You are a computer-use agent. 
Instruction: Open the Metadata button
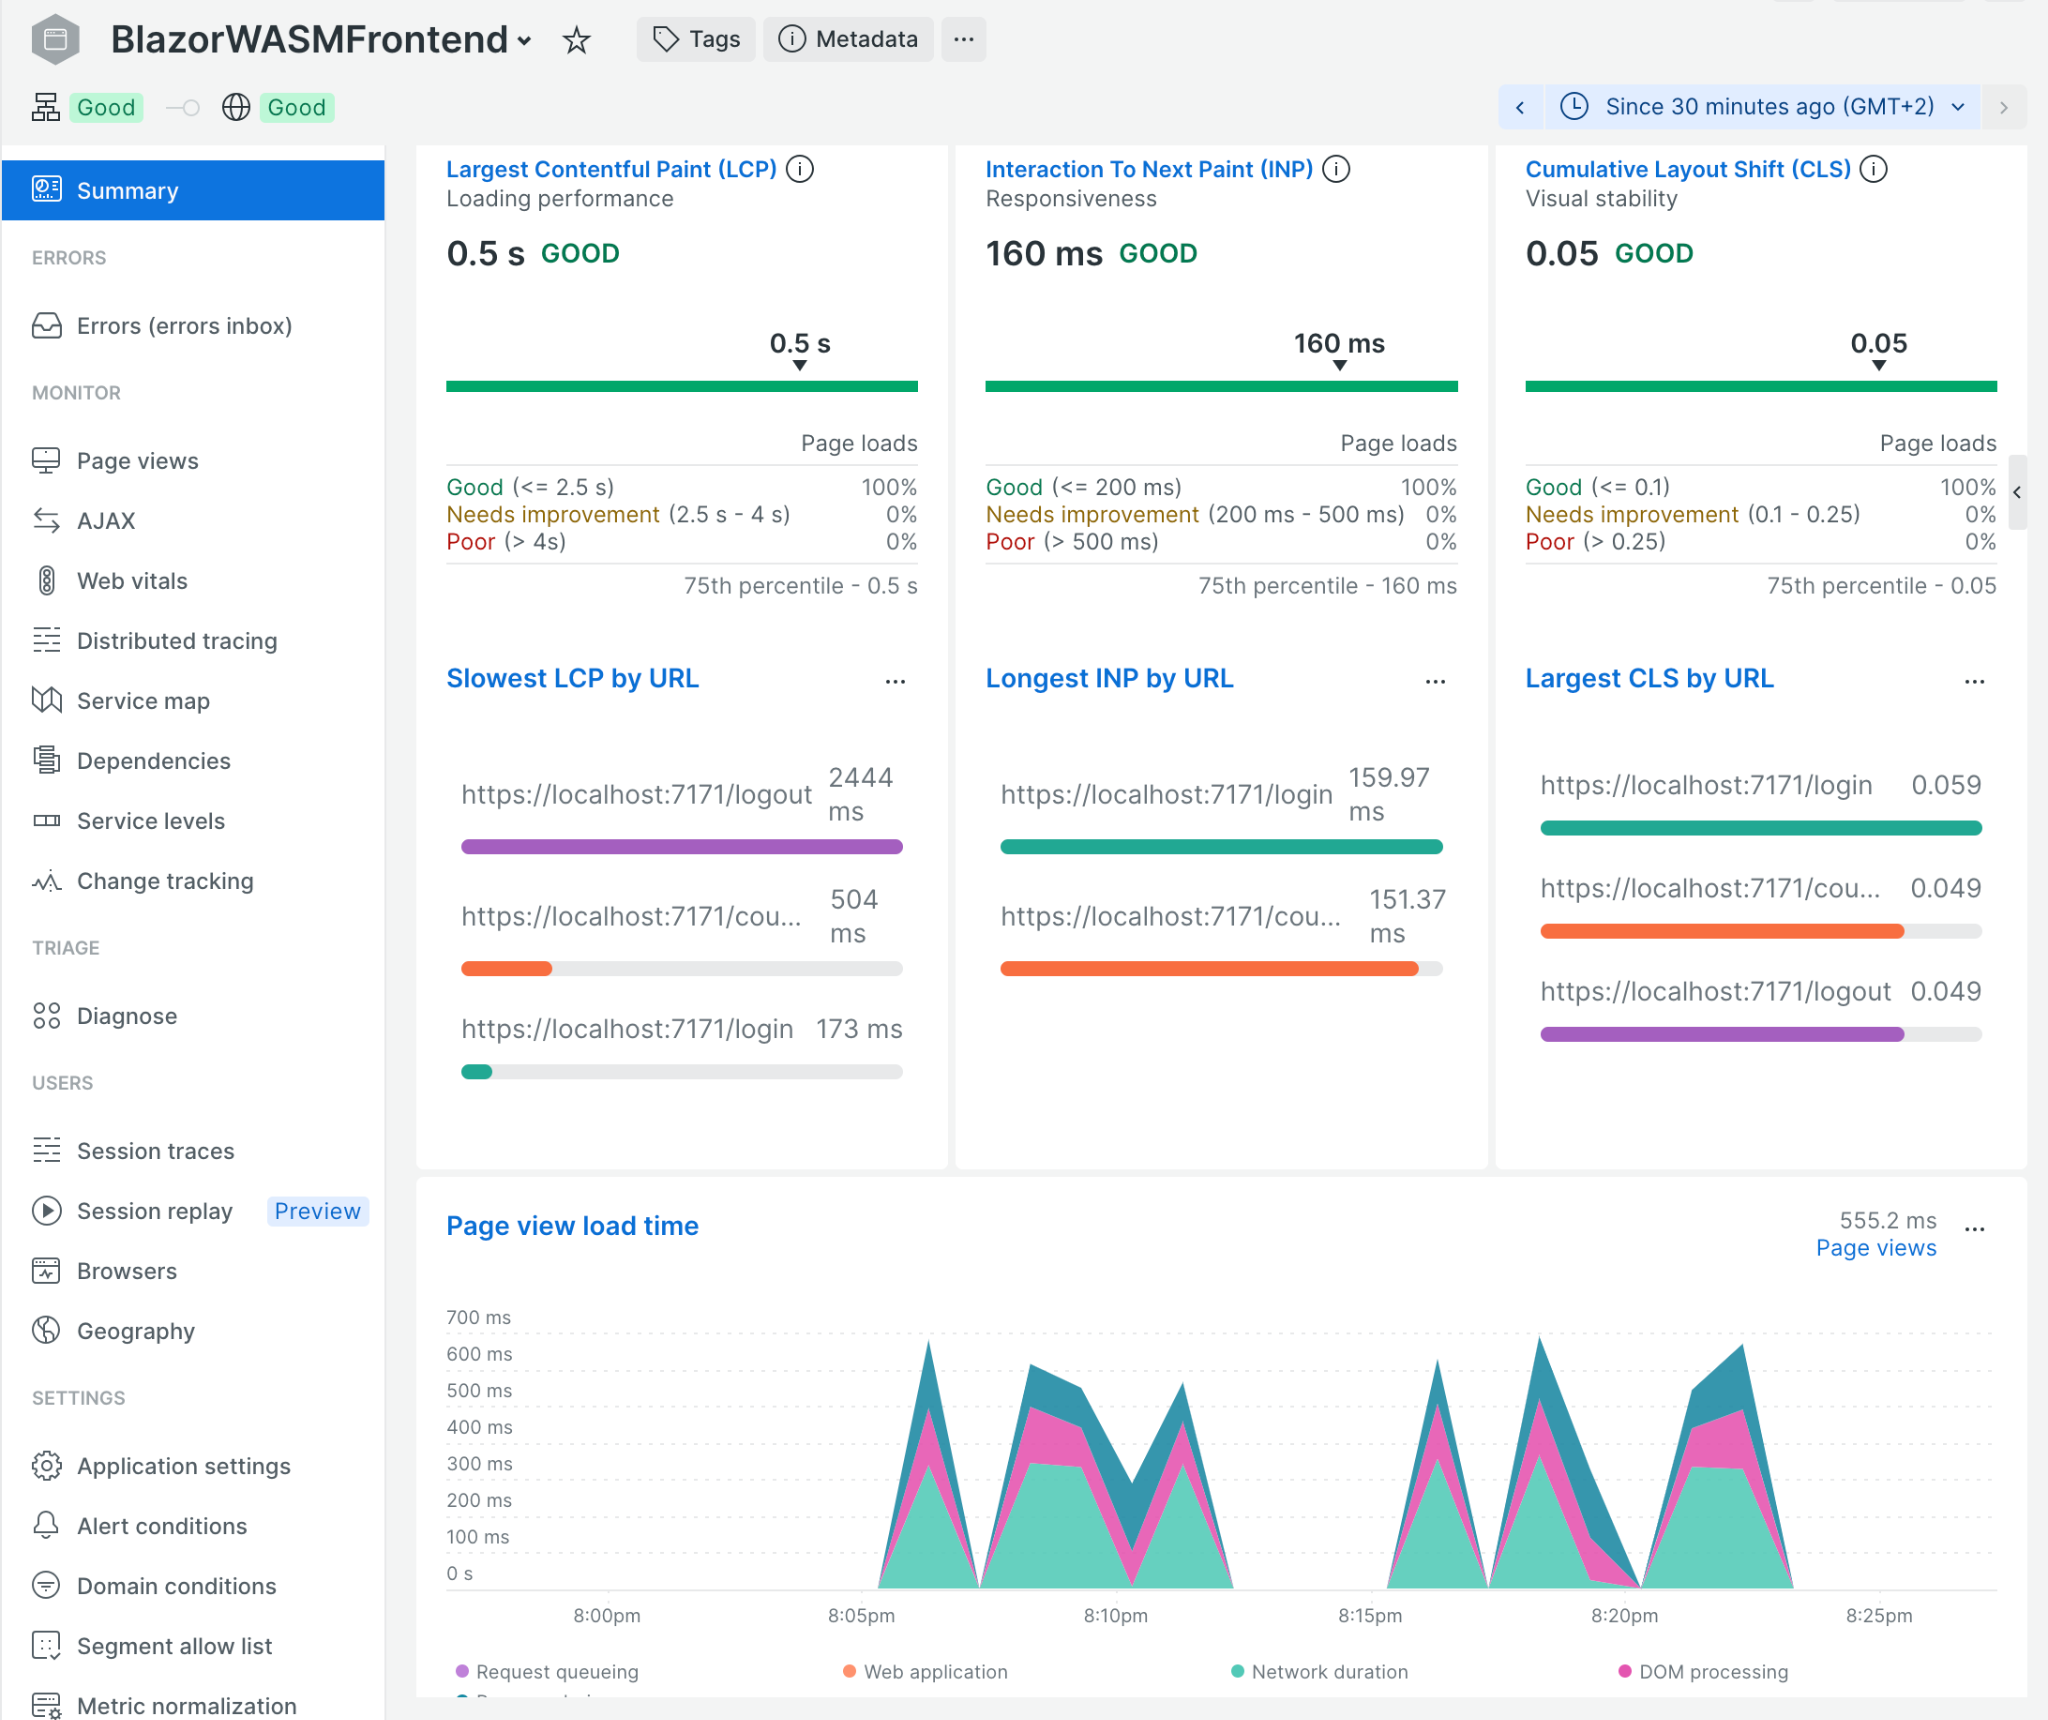pyautogui.click(x=848, y=40)
